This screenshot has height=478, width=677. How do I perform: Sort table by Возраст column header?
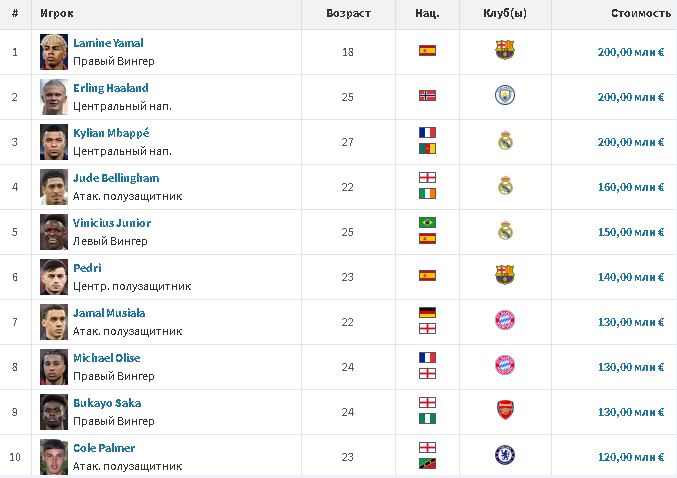click(348, 14)
